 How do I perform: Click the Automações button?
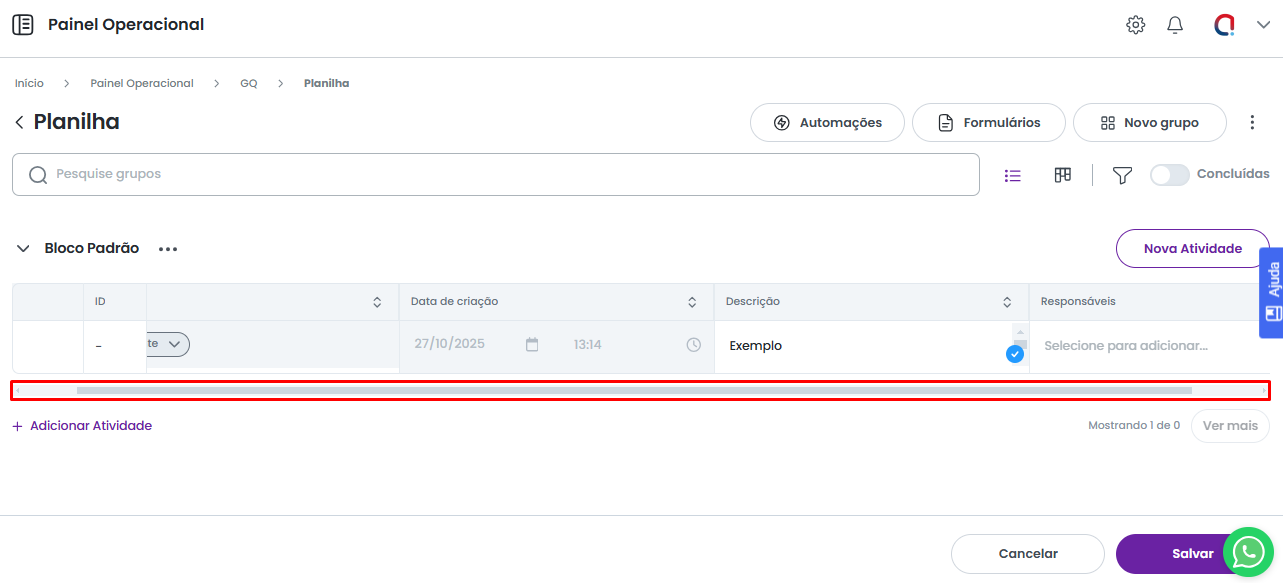827,123
